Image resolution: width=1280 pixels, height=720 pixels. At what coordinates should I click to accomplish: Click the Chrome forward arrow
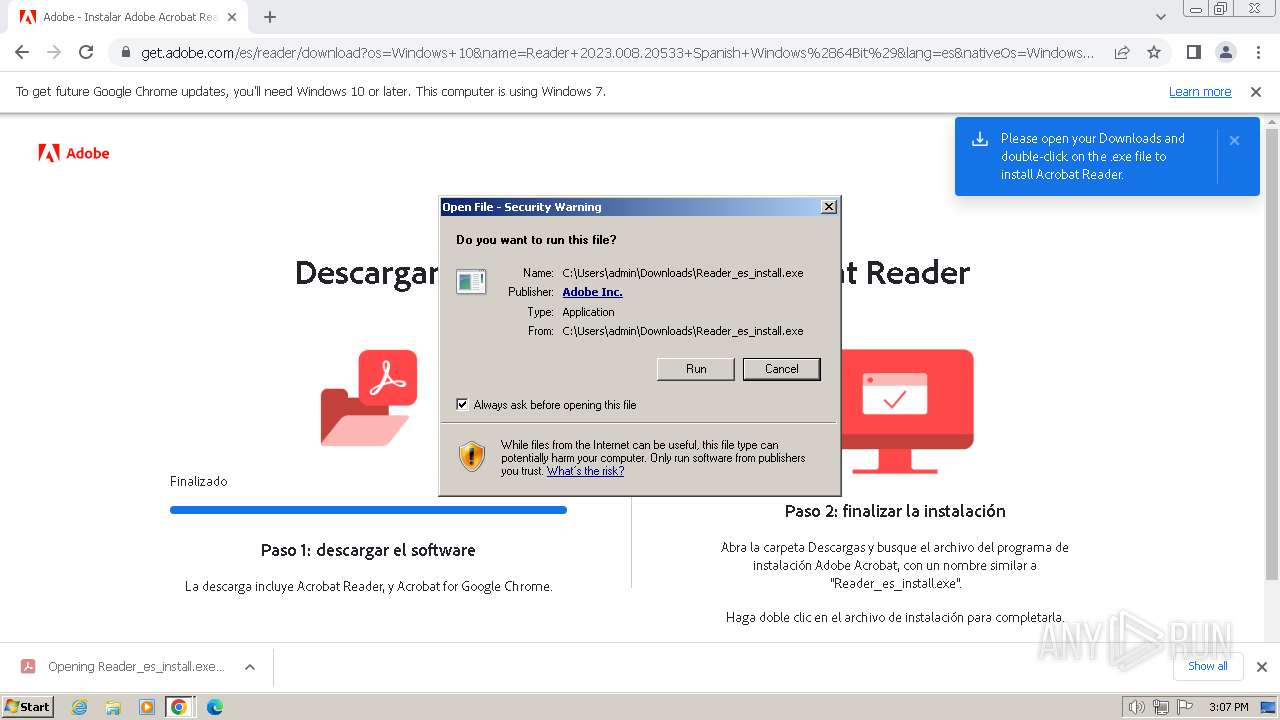(54, 52)
